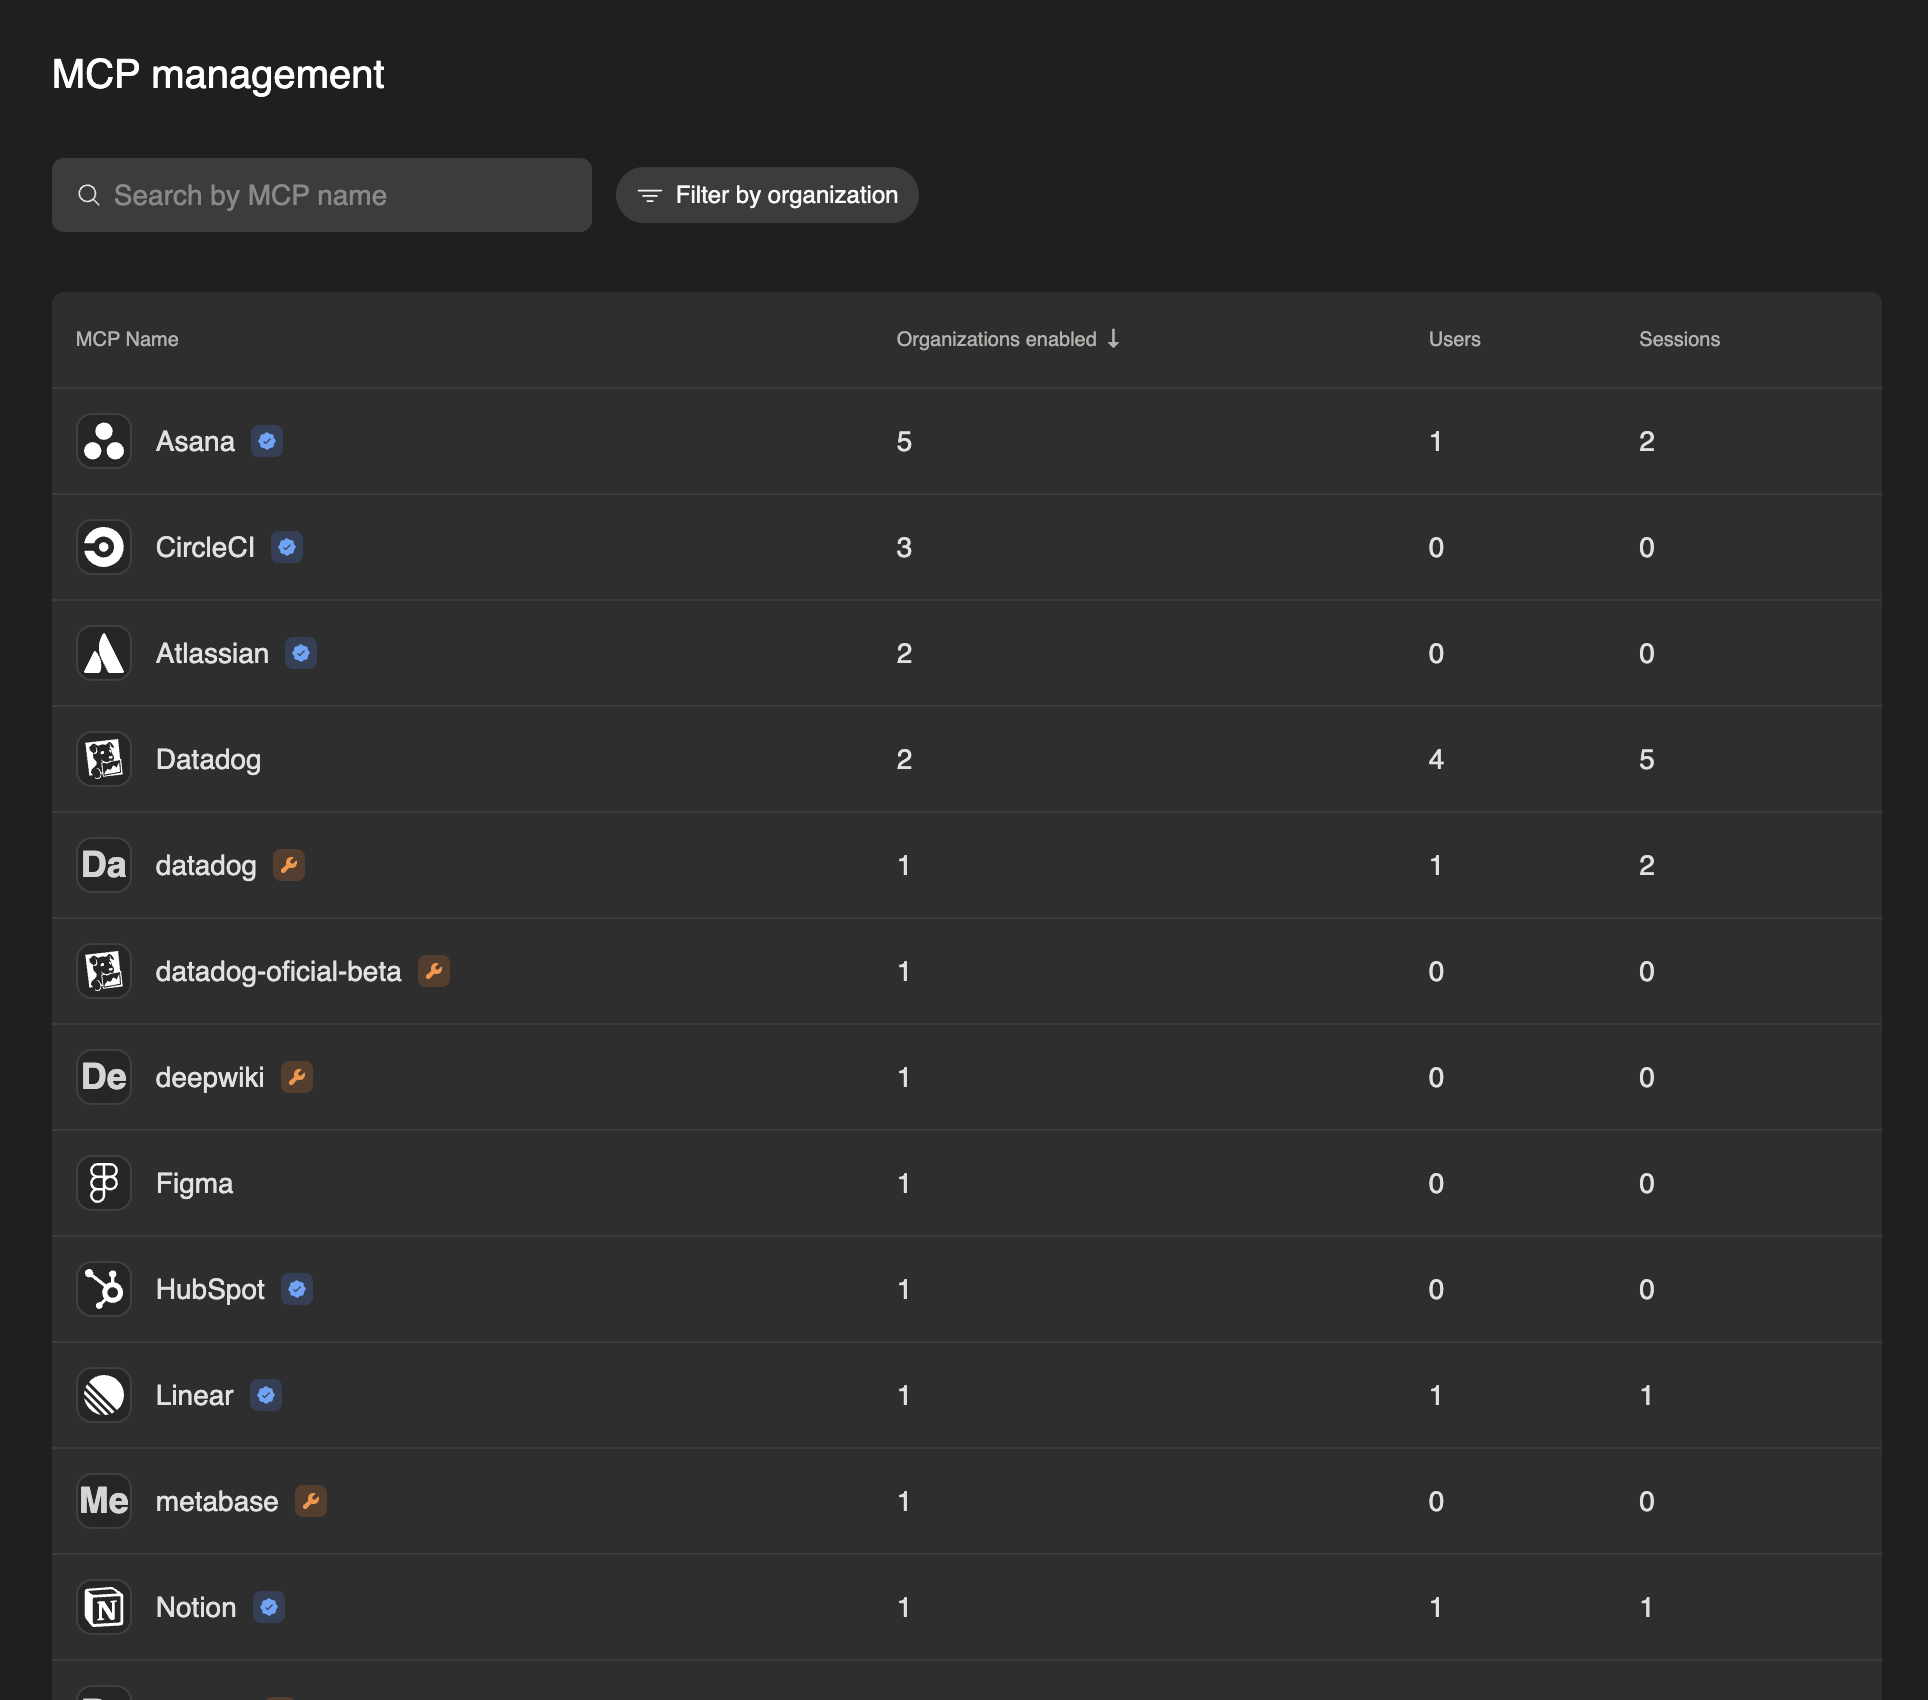Viewport: 1928px width, 1700px height.
Task: Click the Users column header
Action: [x=1454, y=339]
